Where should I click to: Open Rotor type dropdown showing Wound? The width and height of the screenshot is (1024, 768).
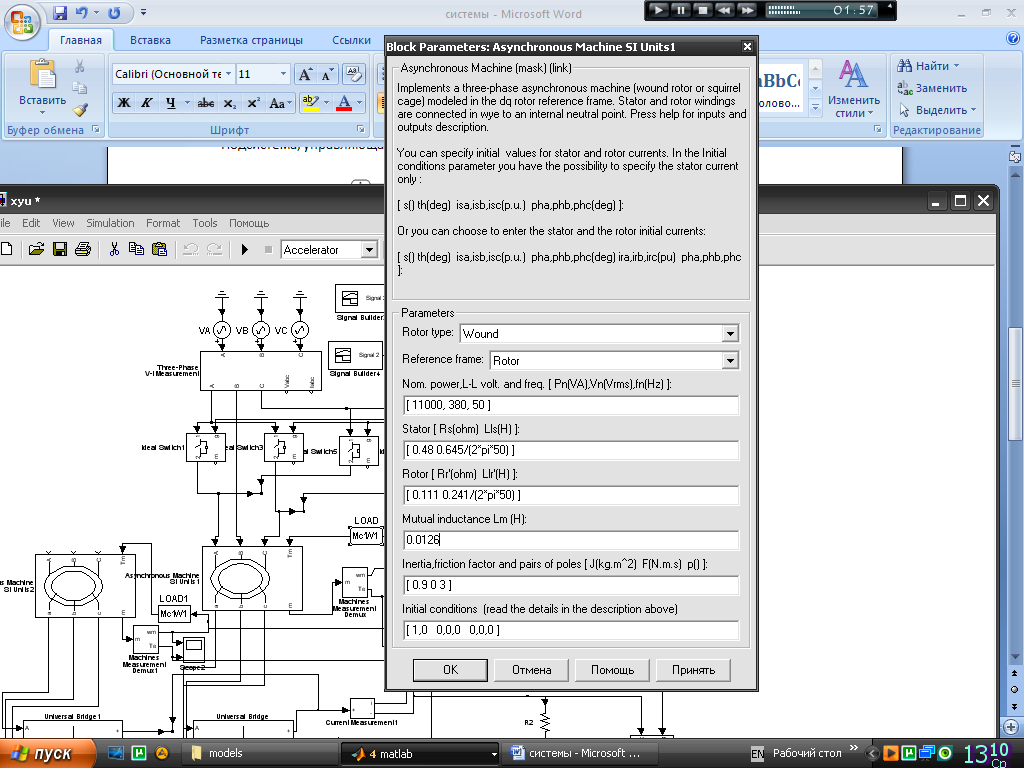730,334
